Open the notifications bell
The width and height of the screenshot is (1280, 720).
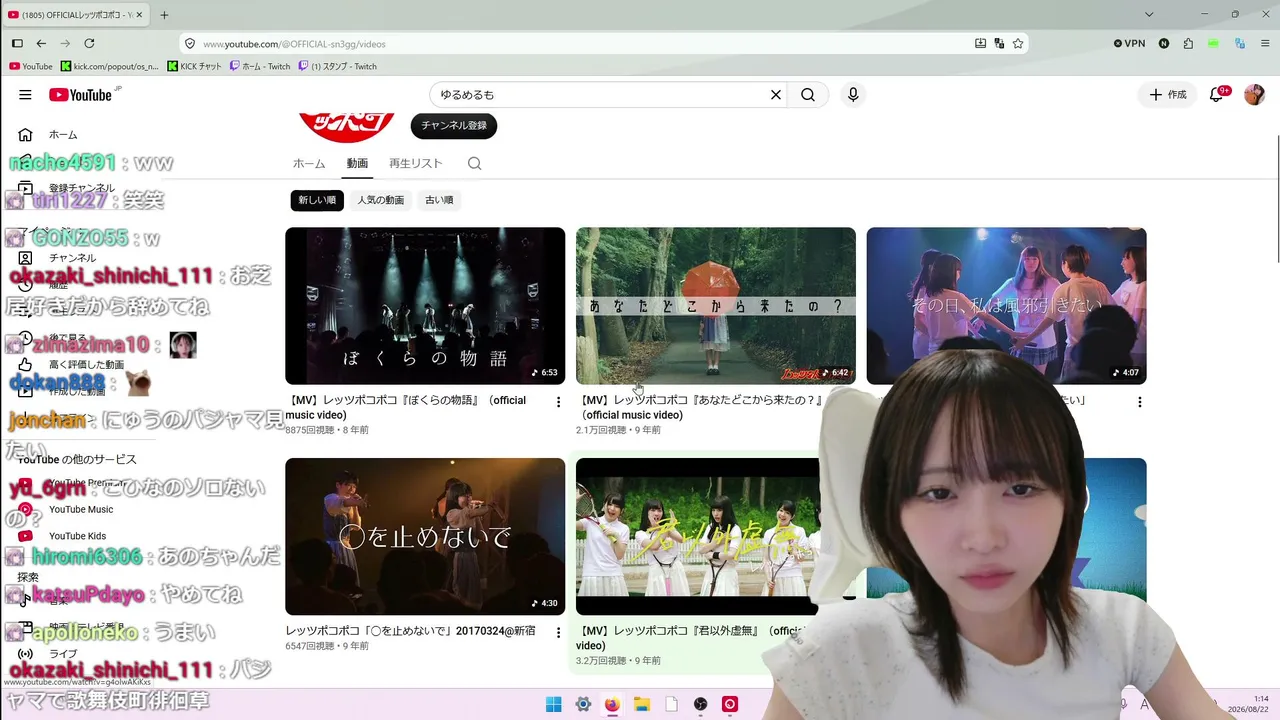point(1217,95)
